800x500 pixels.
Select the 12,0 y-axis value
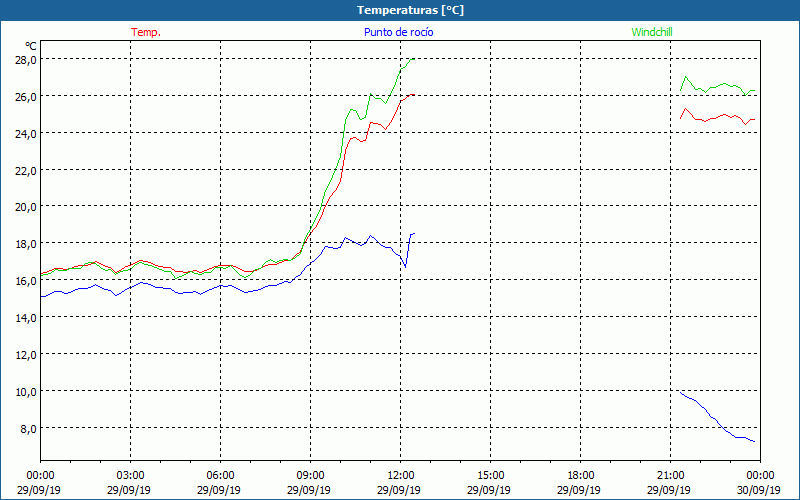[x=26, y=355]
